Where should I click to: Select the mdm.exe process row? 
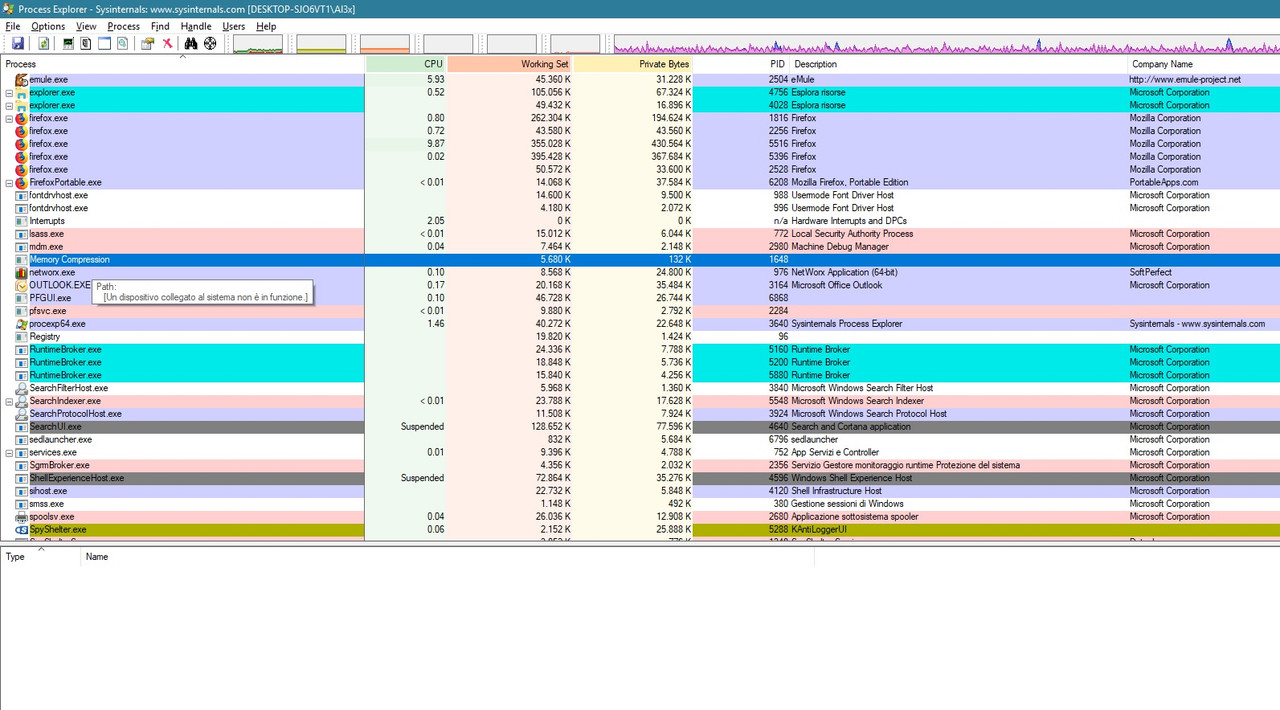click(x=640, y=247)
